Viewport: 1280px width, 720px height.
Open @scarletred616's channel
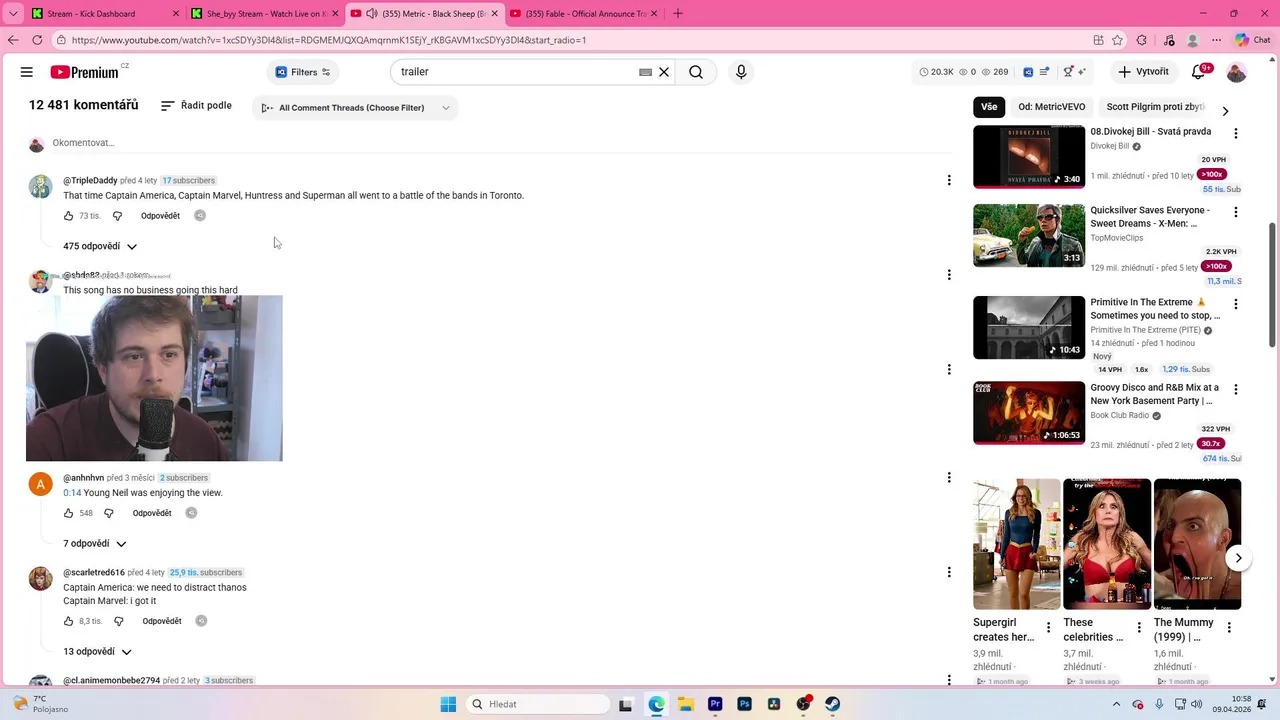94,573
